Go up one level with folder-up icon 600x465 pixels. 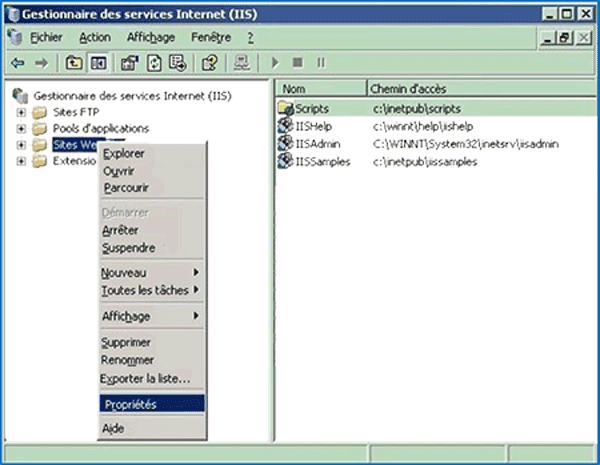pos(73,62)
